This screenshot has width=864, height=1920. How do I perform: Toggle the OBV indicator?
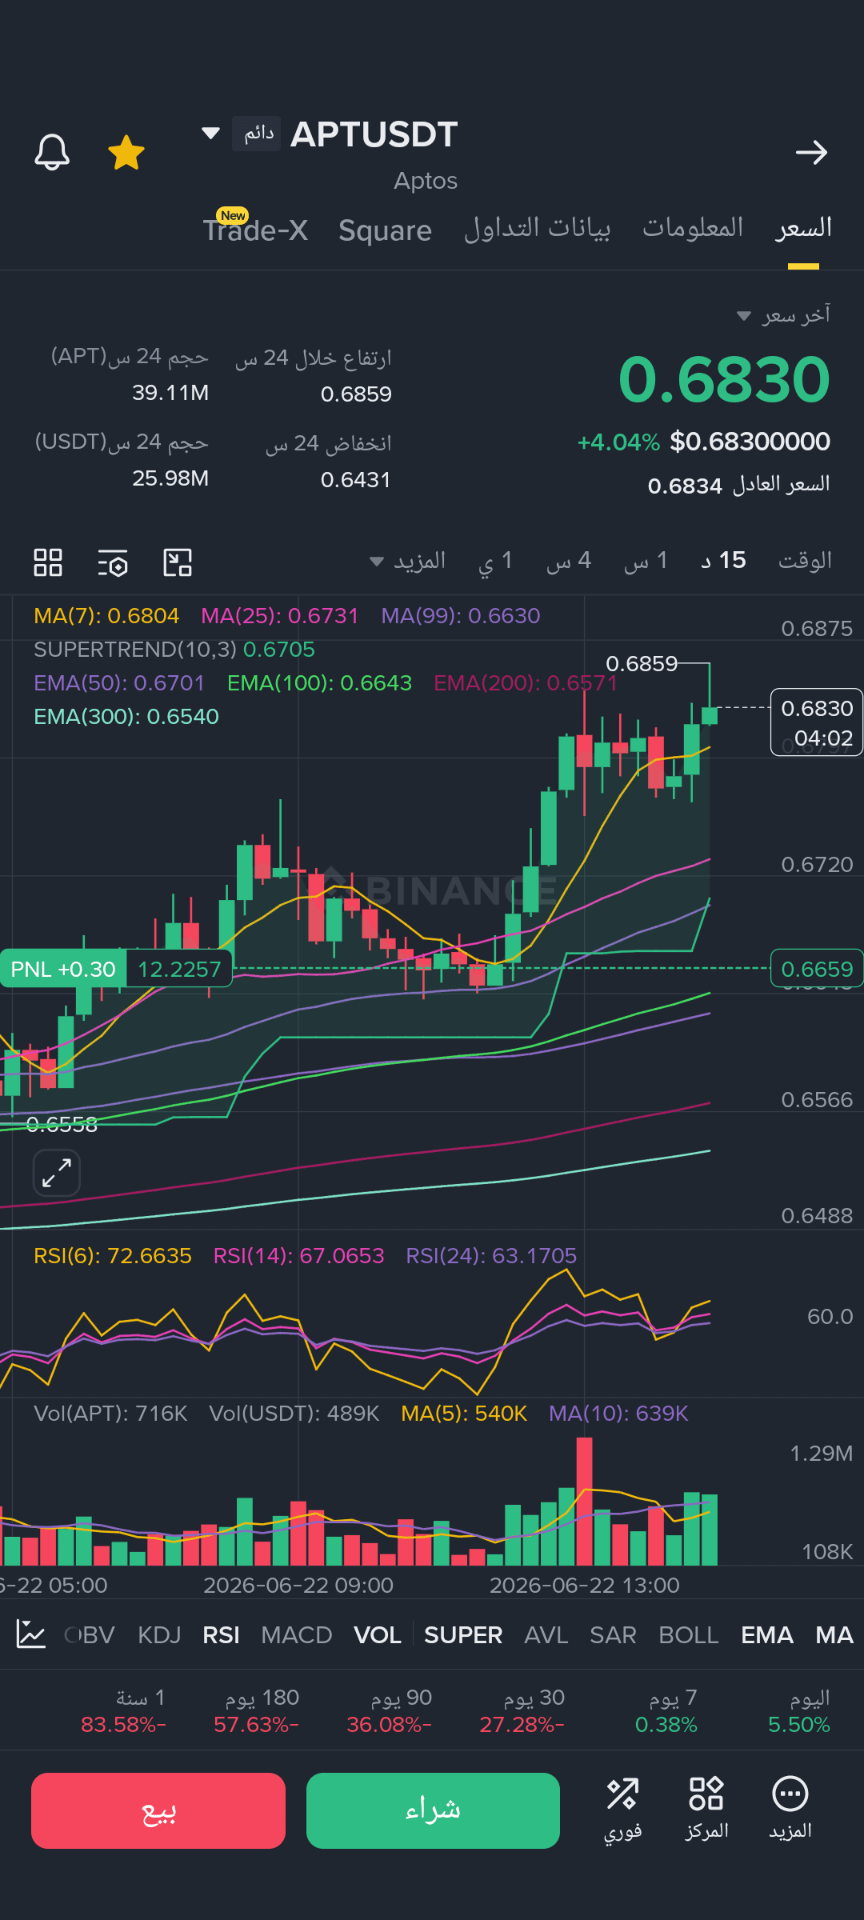89,1635
